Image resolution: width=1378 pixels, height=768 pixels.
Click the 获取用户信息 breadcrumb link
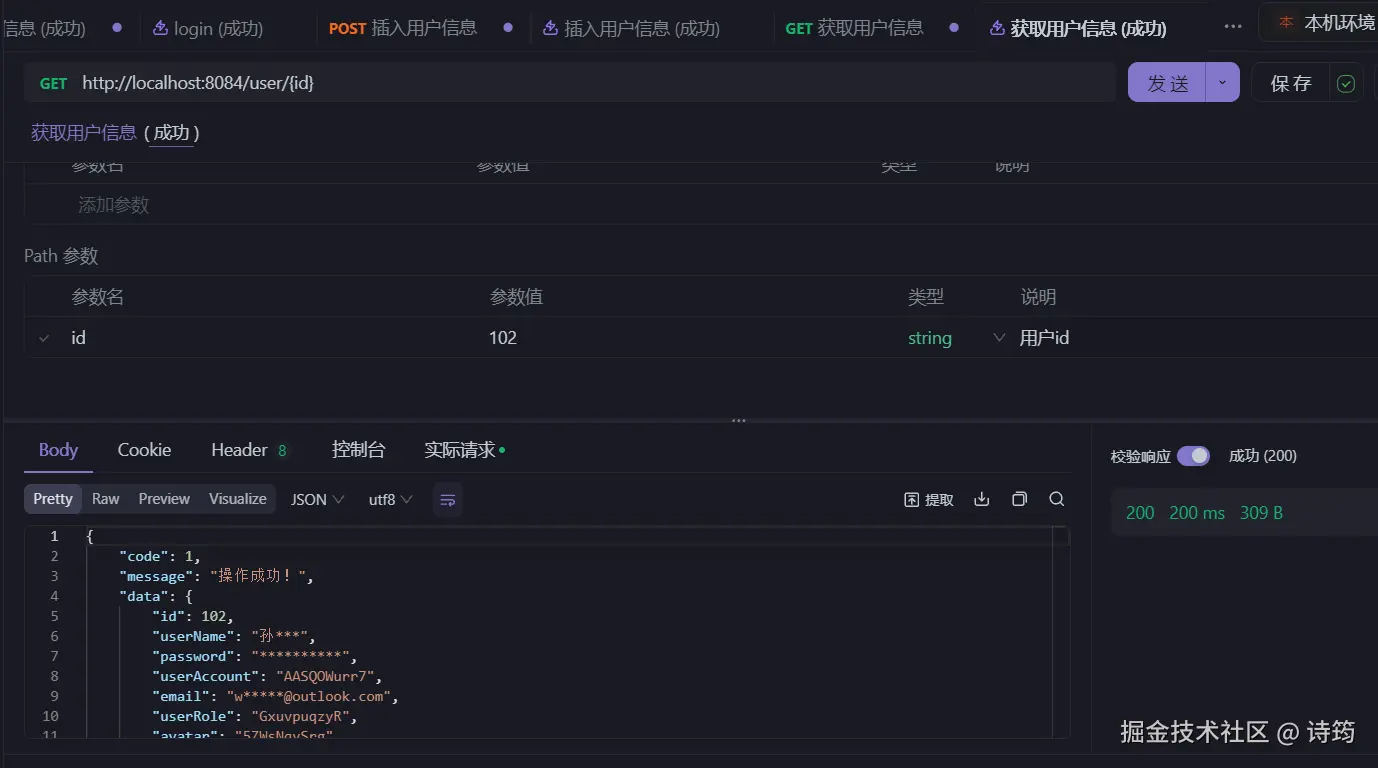[x=84, y=132]
